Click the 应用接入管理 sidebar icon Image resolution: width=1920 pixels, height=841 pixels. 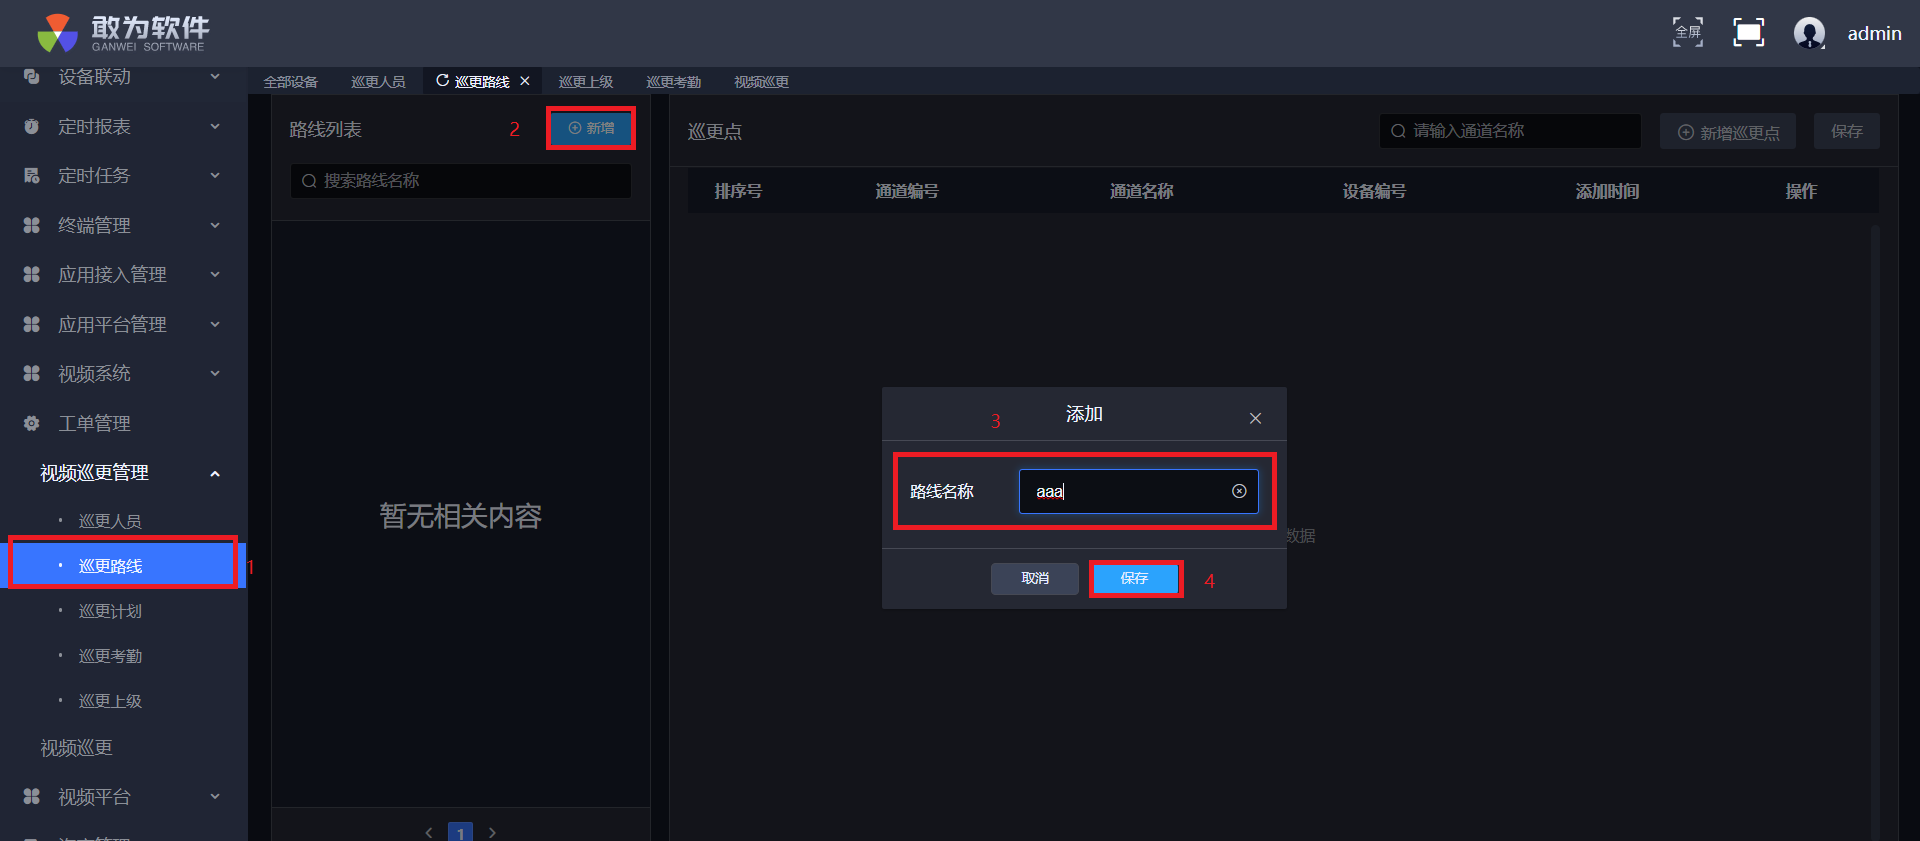tap(32, 274)
